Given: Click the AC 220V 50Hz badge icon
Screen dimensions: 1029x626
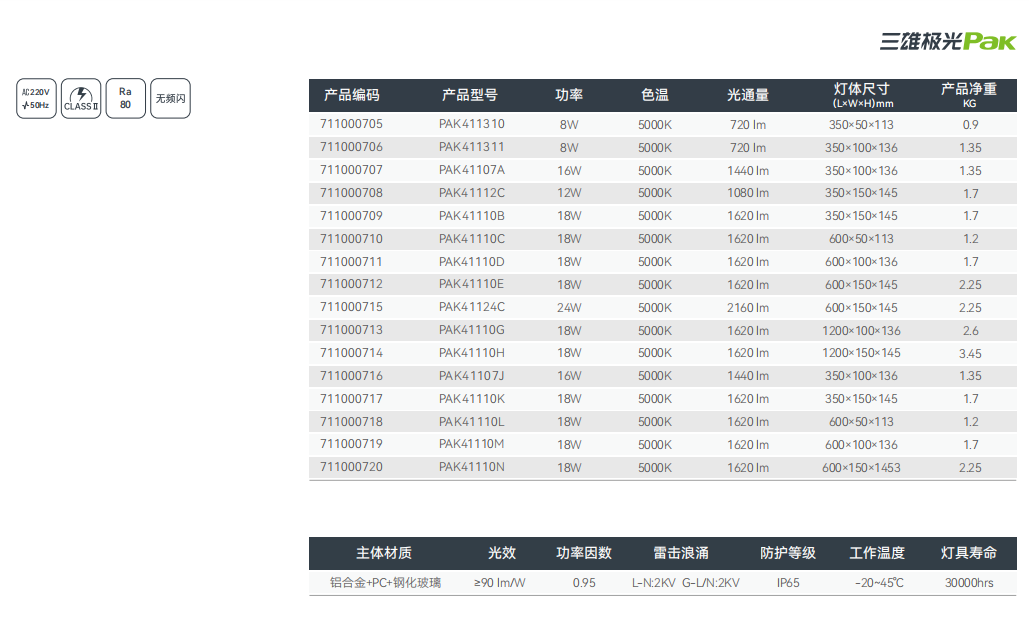Looking at the screenshot, I should point(37,98).
